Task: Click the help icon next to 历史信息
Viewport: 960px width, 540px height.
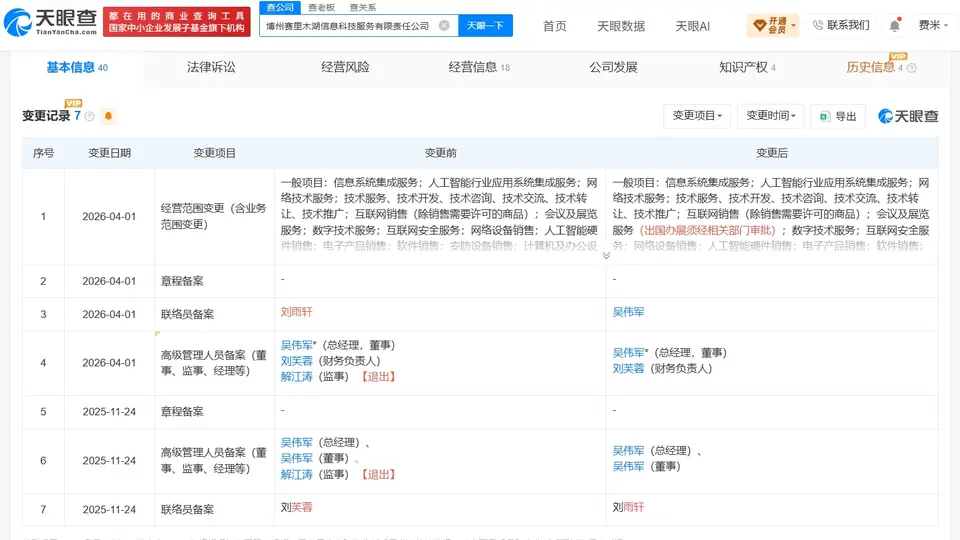Action: 912,68
